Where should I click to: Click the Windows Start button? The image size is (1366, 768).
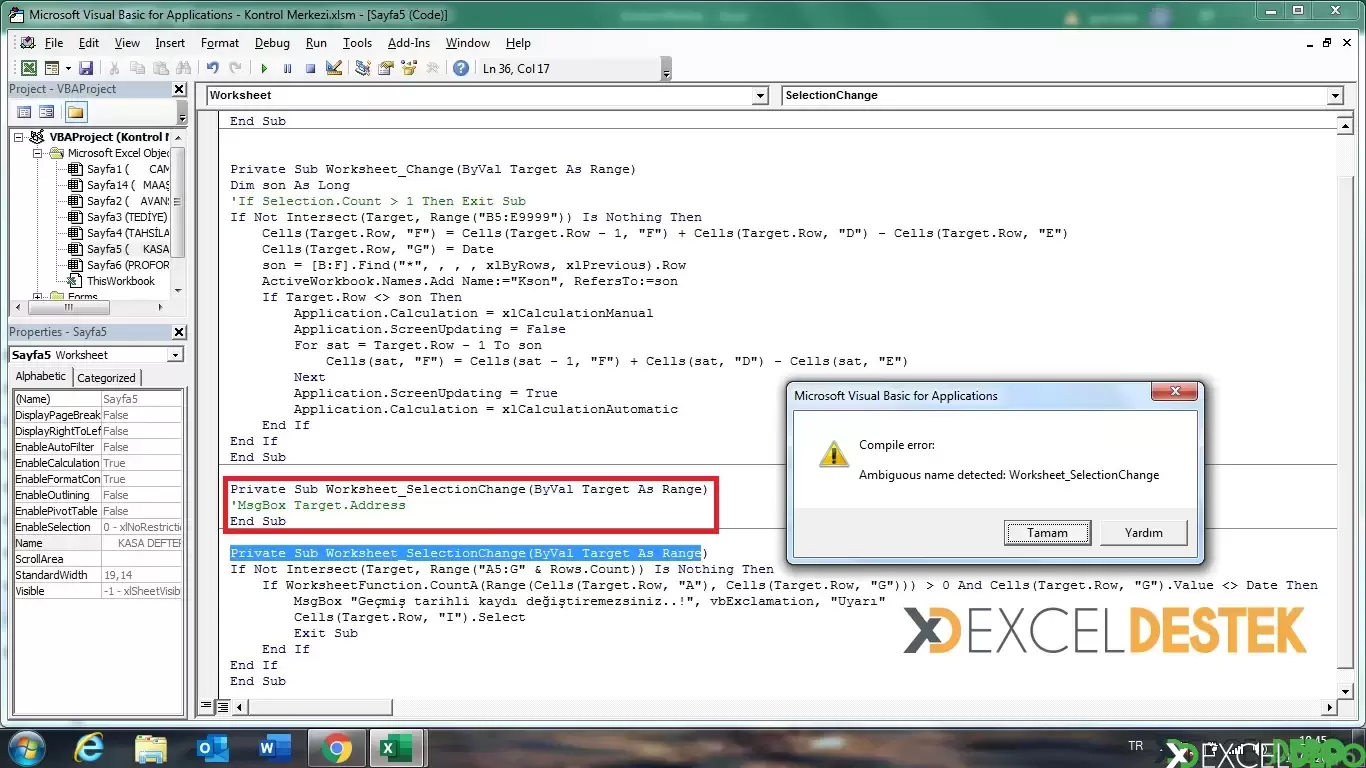(x=26, y=749)
